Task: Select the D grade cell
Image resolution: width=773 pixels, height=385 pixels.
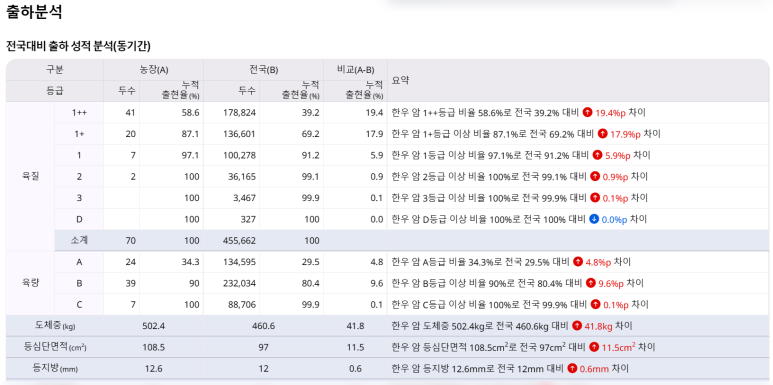Action: click(x=79, y=219)
